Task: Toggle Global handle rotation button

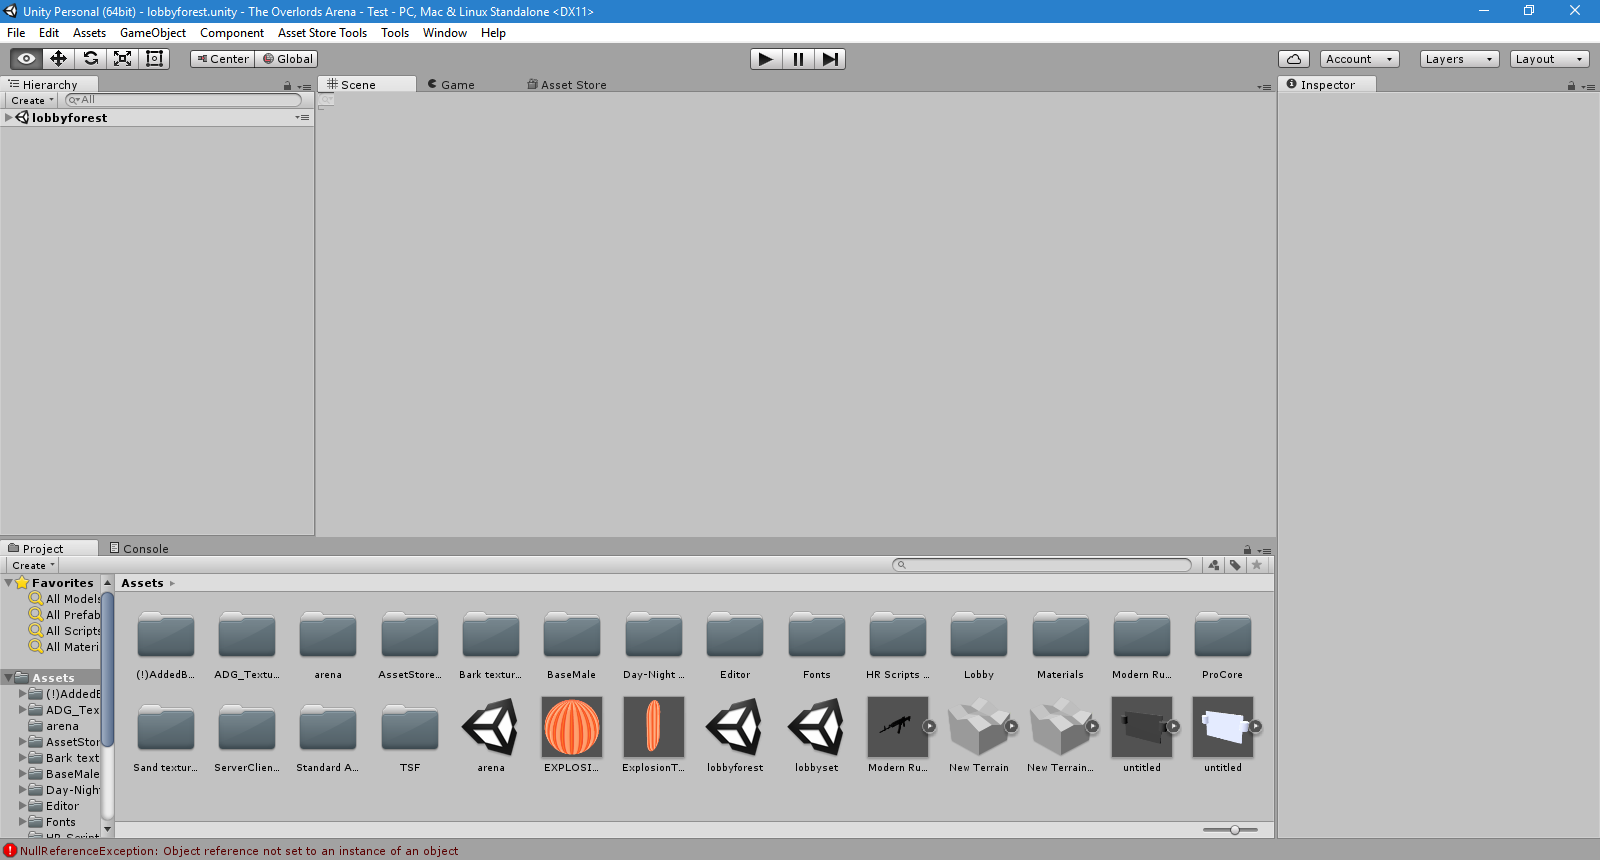Action: point(287,59)
